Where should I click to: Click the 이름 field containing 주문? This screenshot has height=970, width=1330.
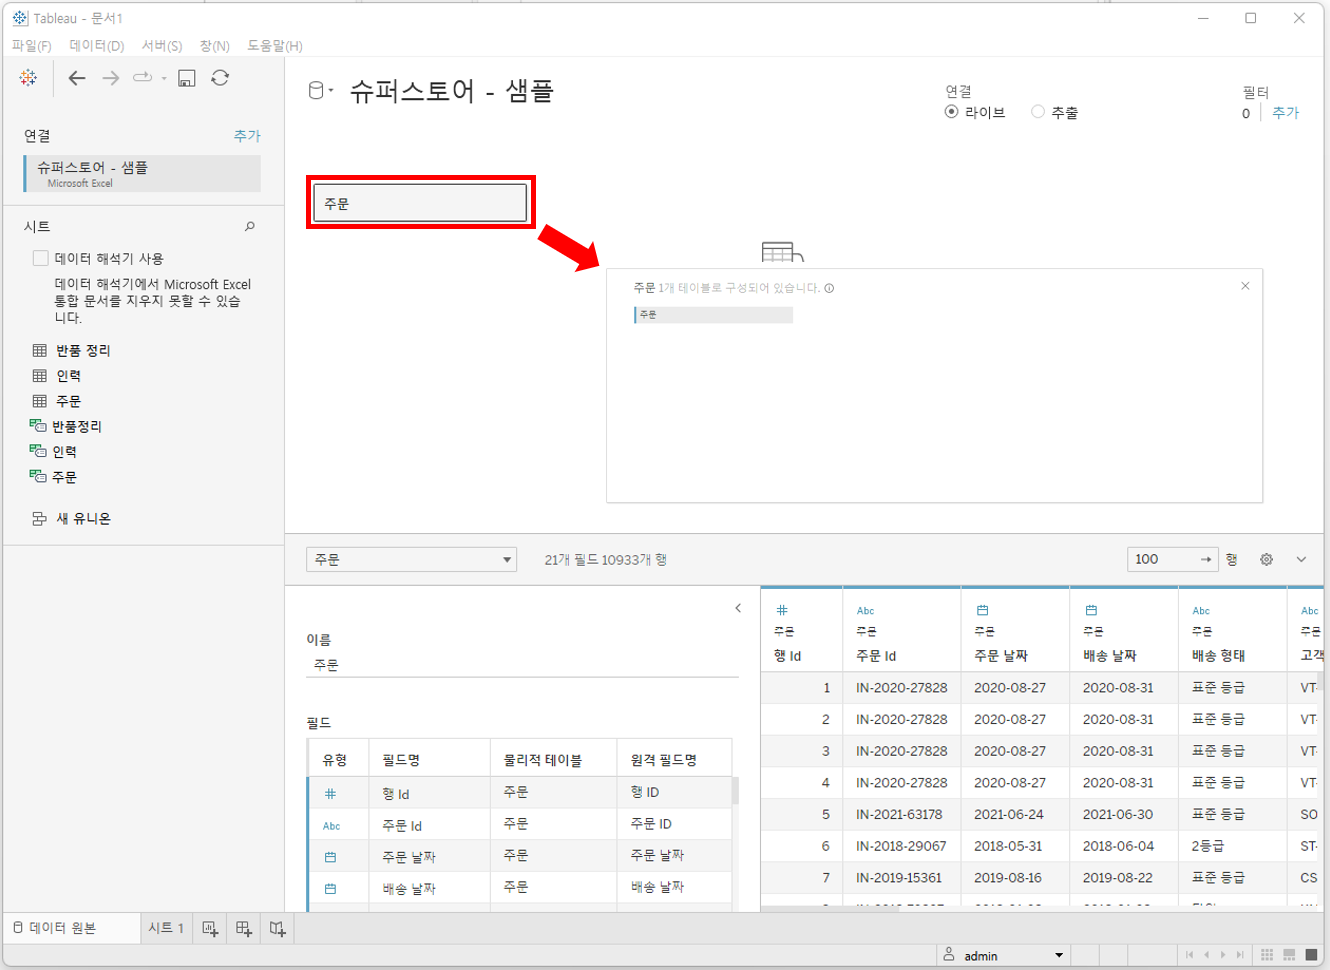[522, 664]
